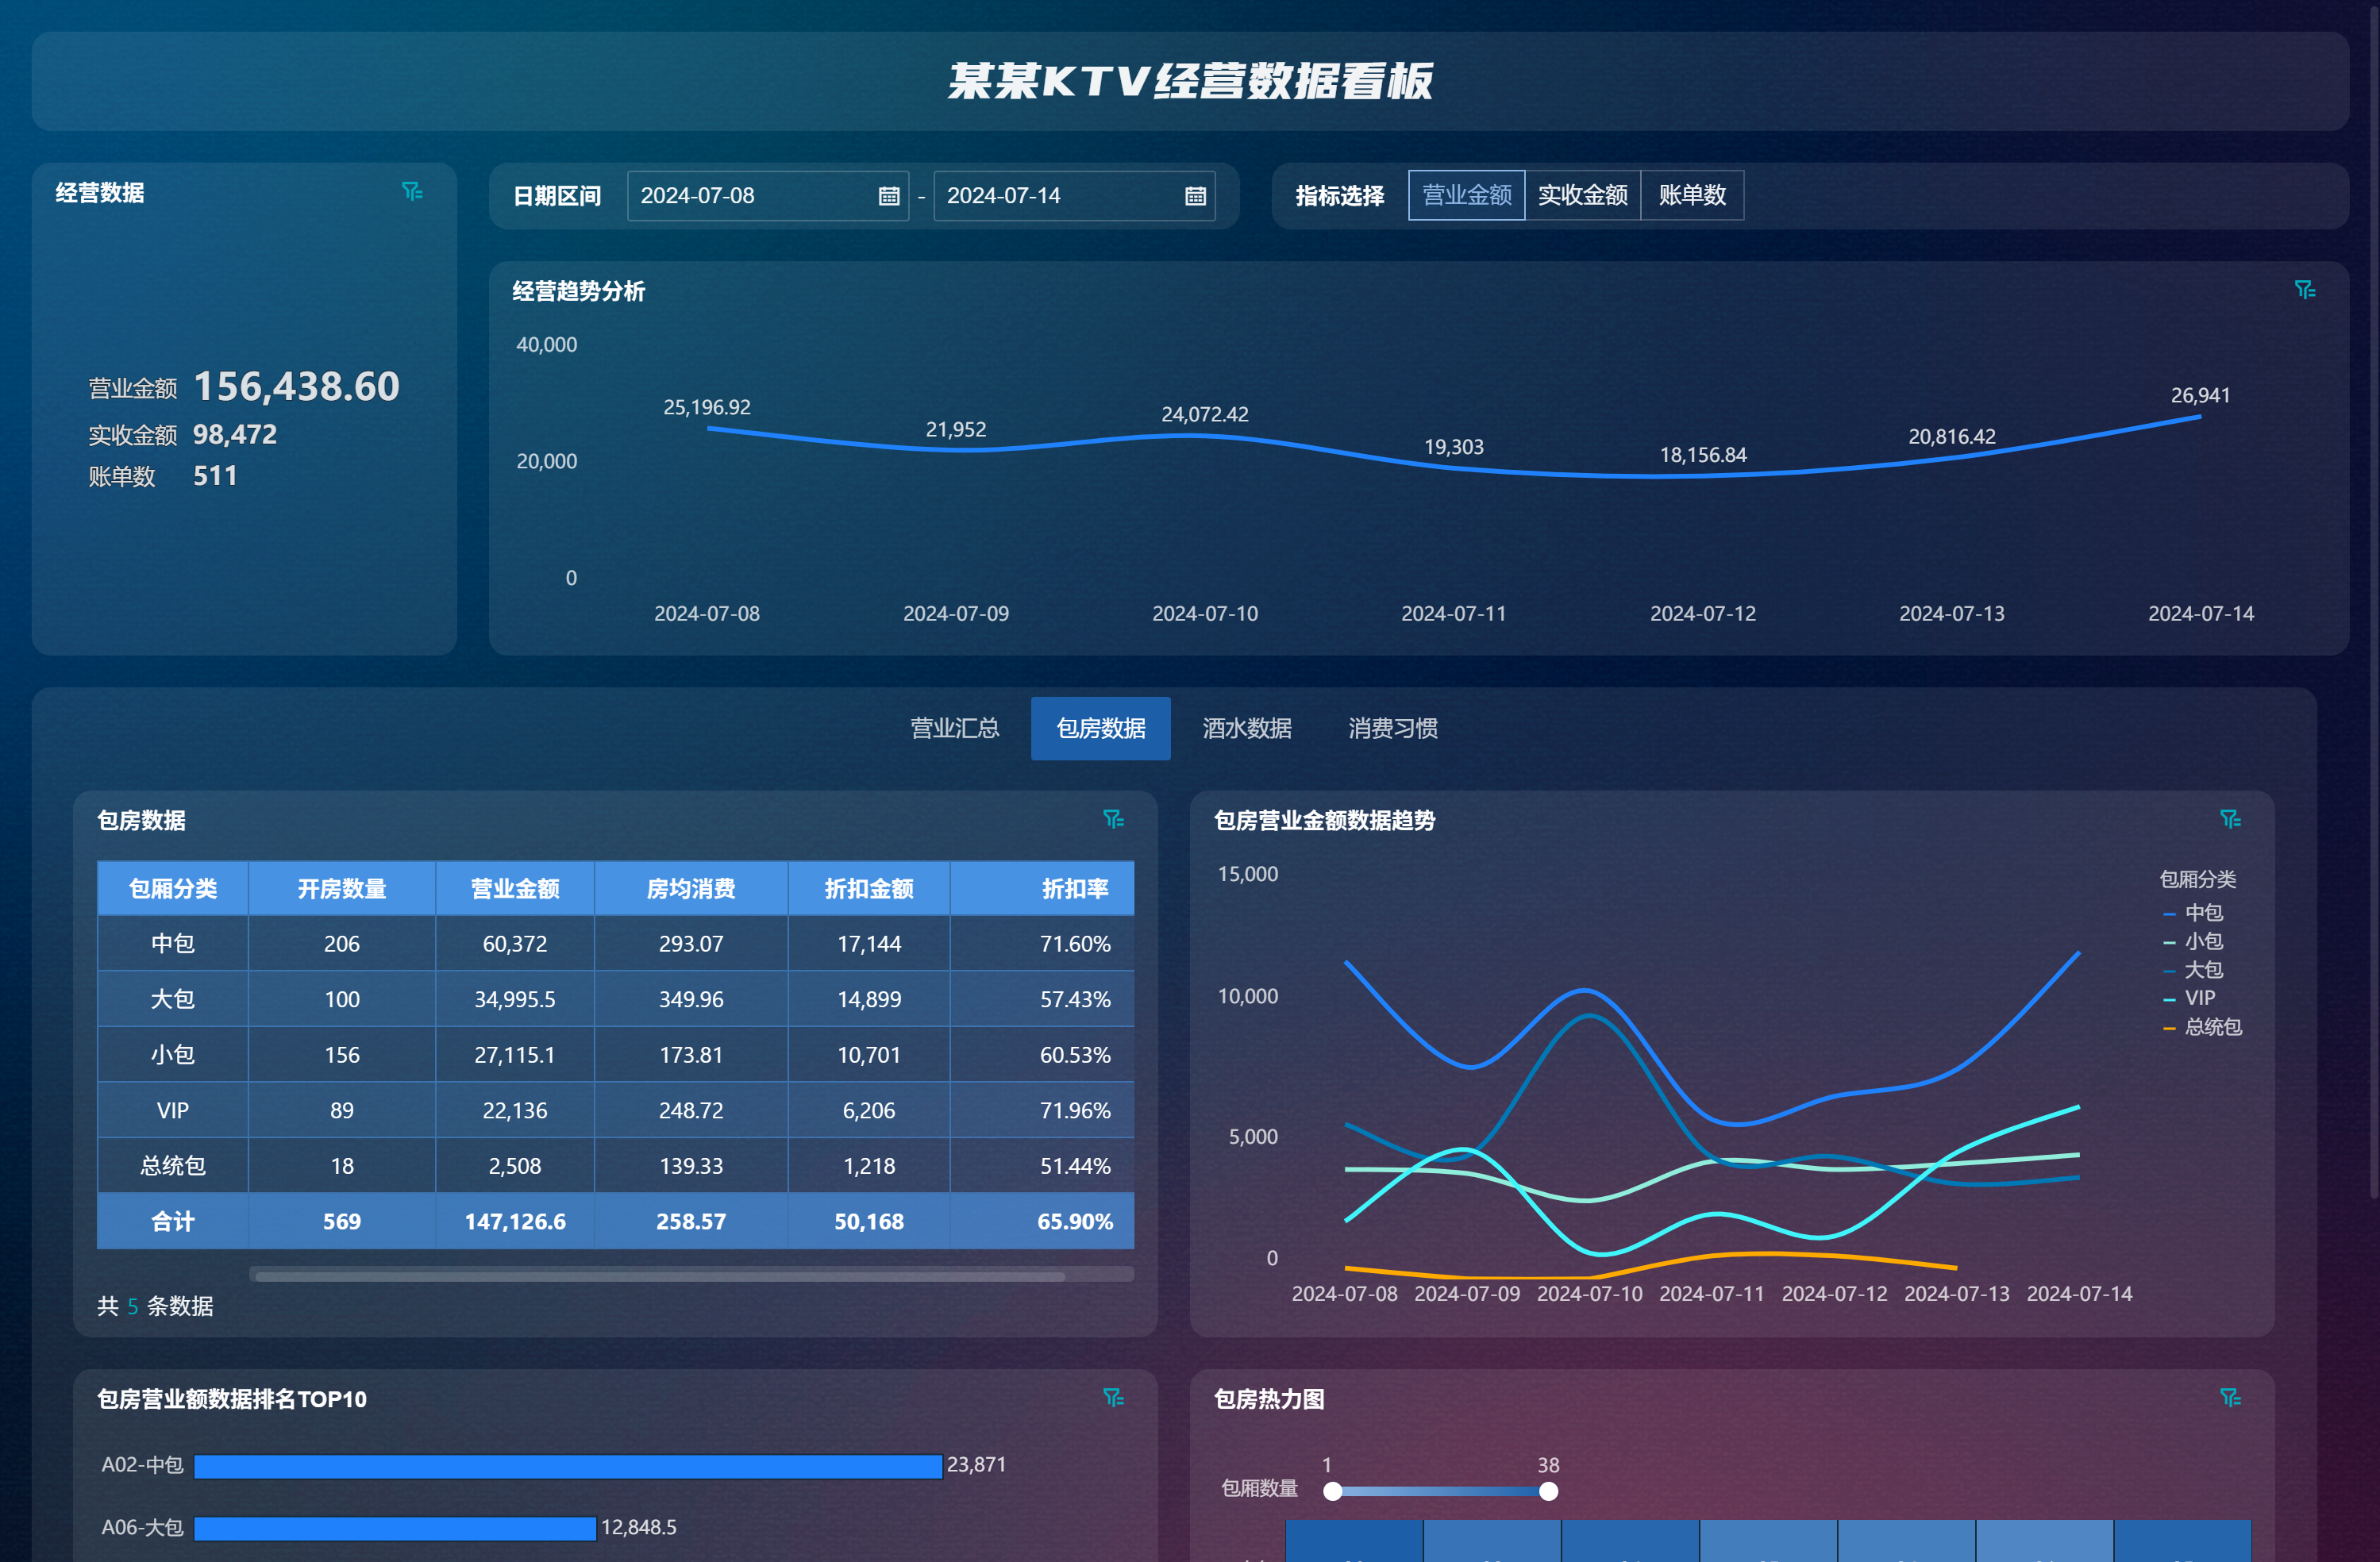Open filter options for 经营趋势分析 chart
The height and width of the screenshot is (1562, 2380).
click(2307, 290)
